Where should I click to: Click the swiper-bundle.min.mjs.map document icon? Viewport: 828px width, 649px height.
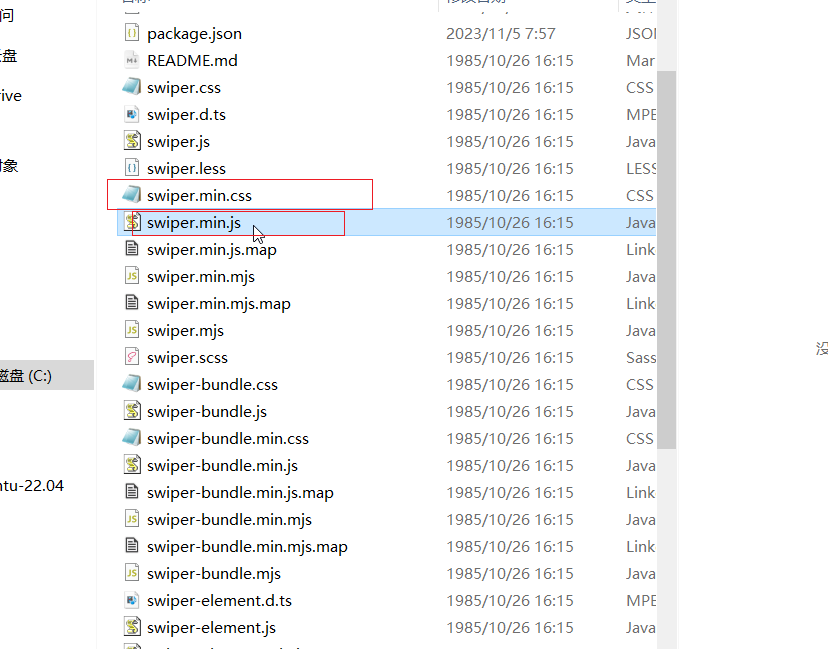(x=132, y=546)
